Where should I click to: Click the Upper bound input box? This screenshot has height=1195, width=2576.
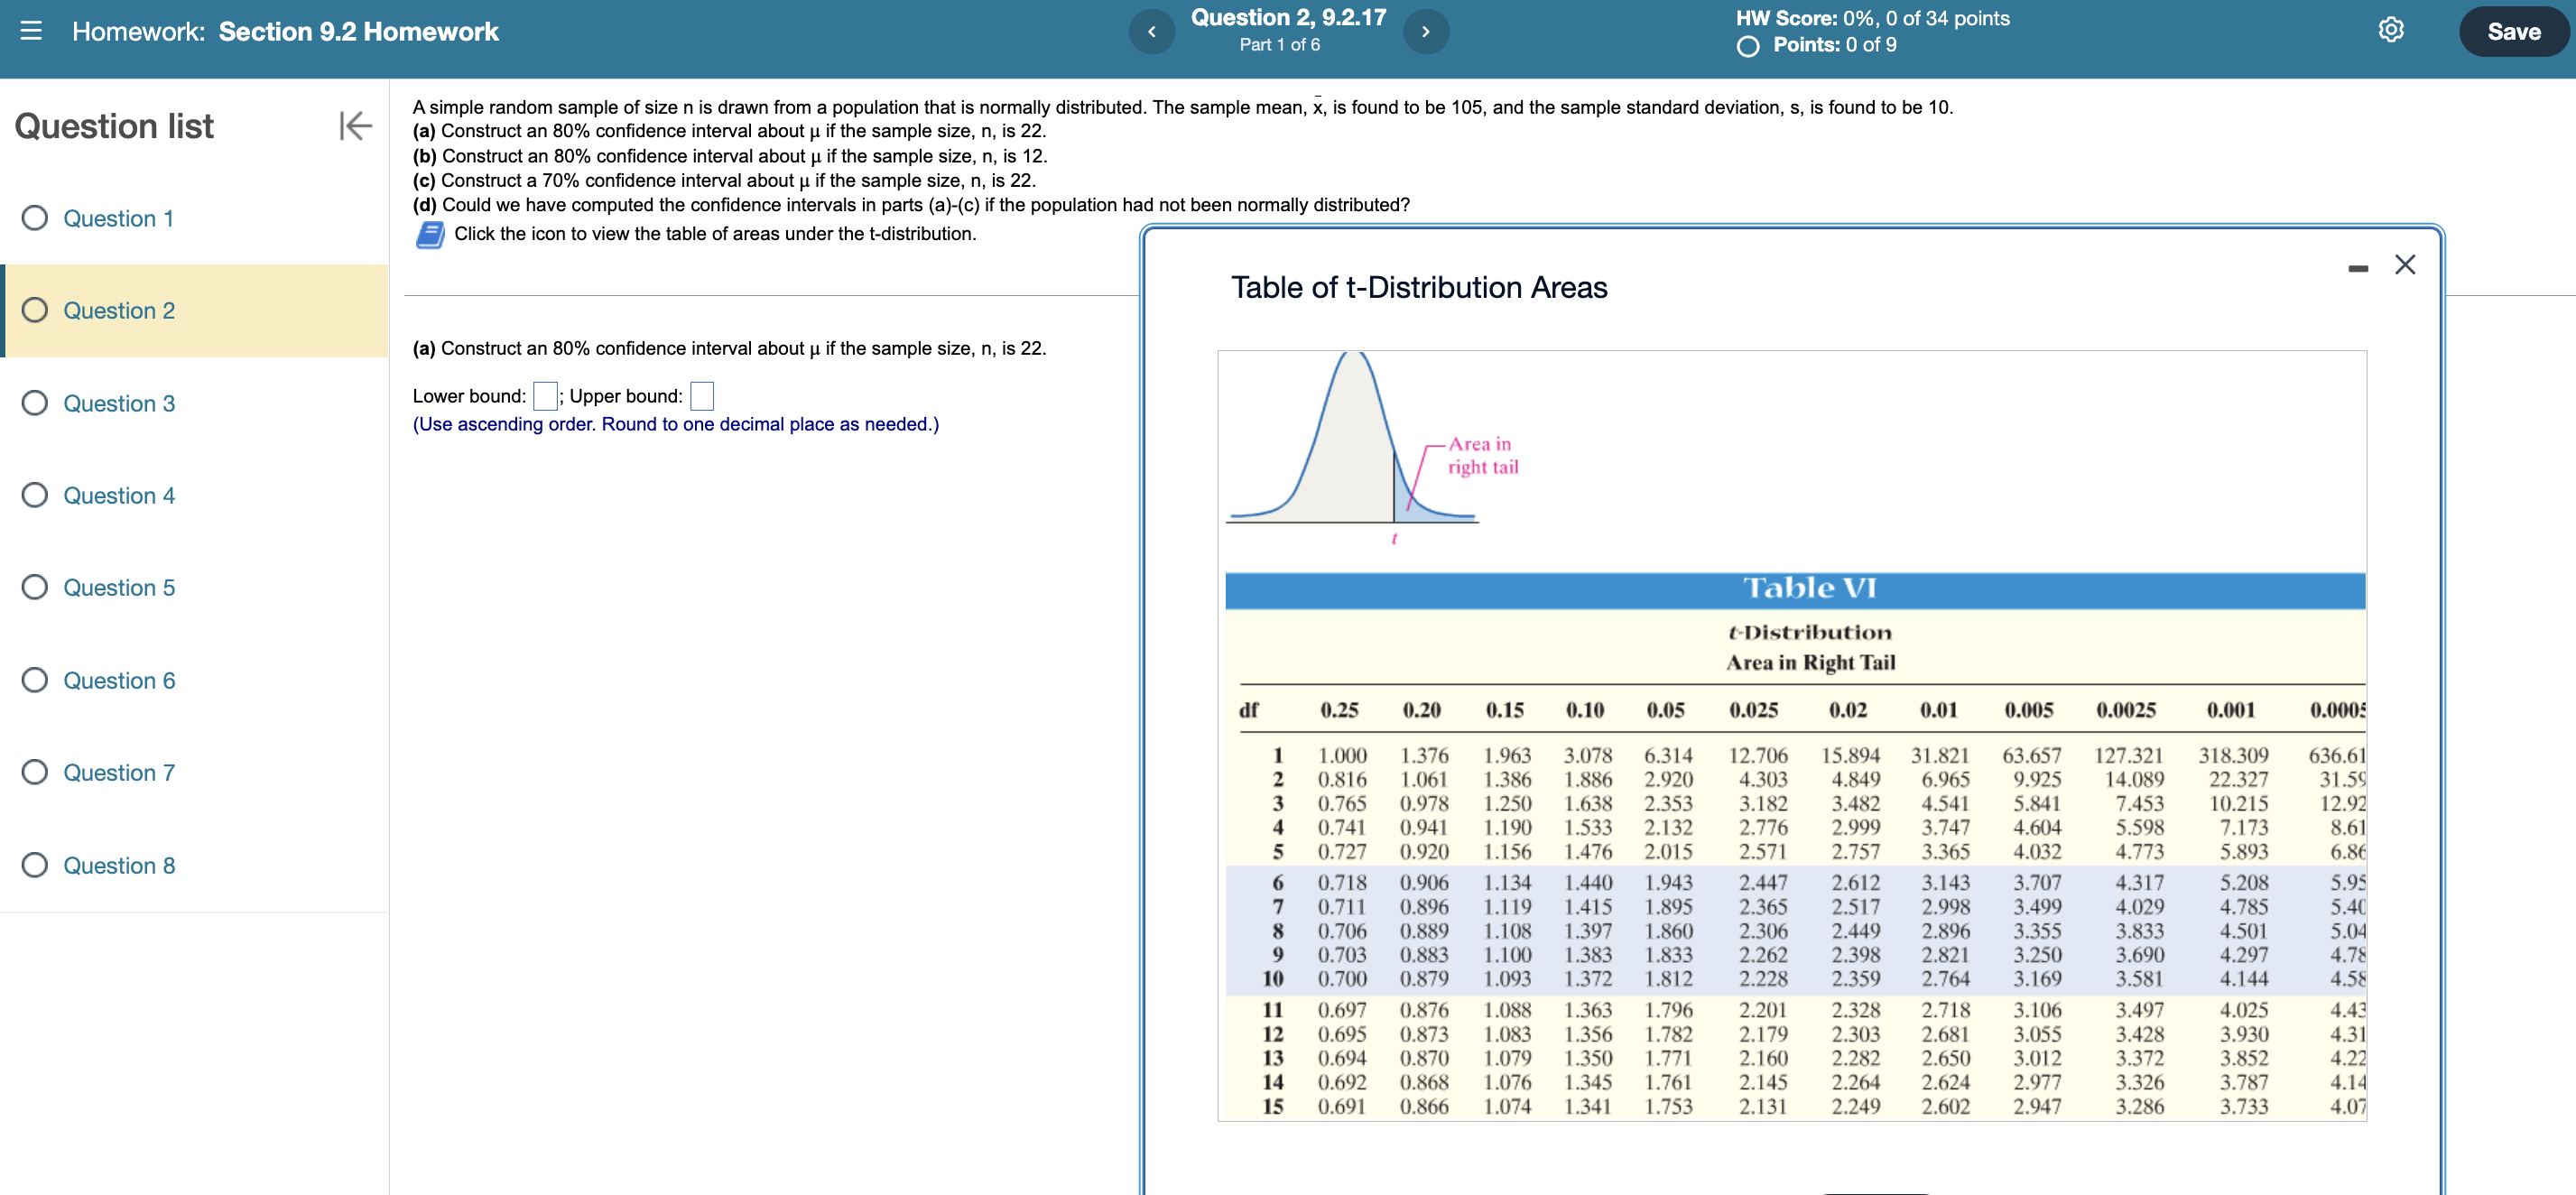(x=702, y=396)
